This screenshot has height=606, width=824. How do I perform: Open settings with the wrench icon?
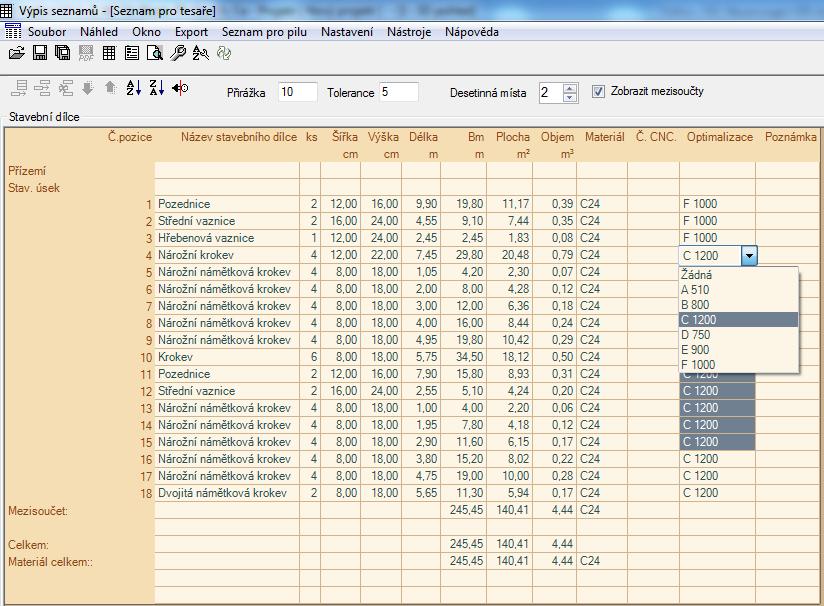click(x=178, y=53)
